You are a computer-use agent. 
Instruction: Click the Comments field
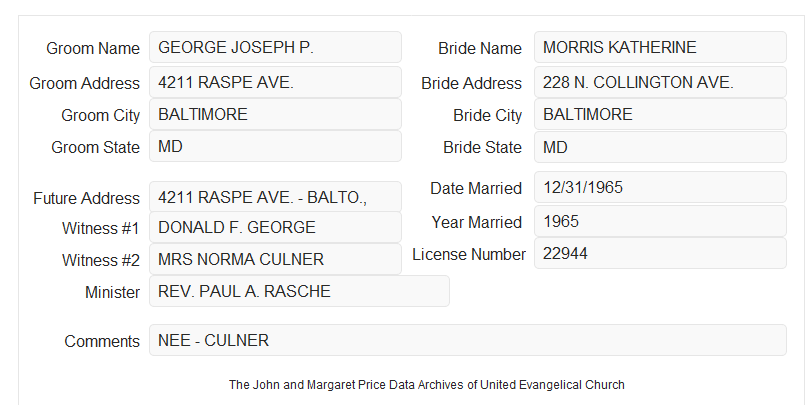pos(468,340)
